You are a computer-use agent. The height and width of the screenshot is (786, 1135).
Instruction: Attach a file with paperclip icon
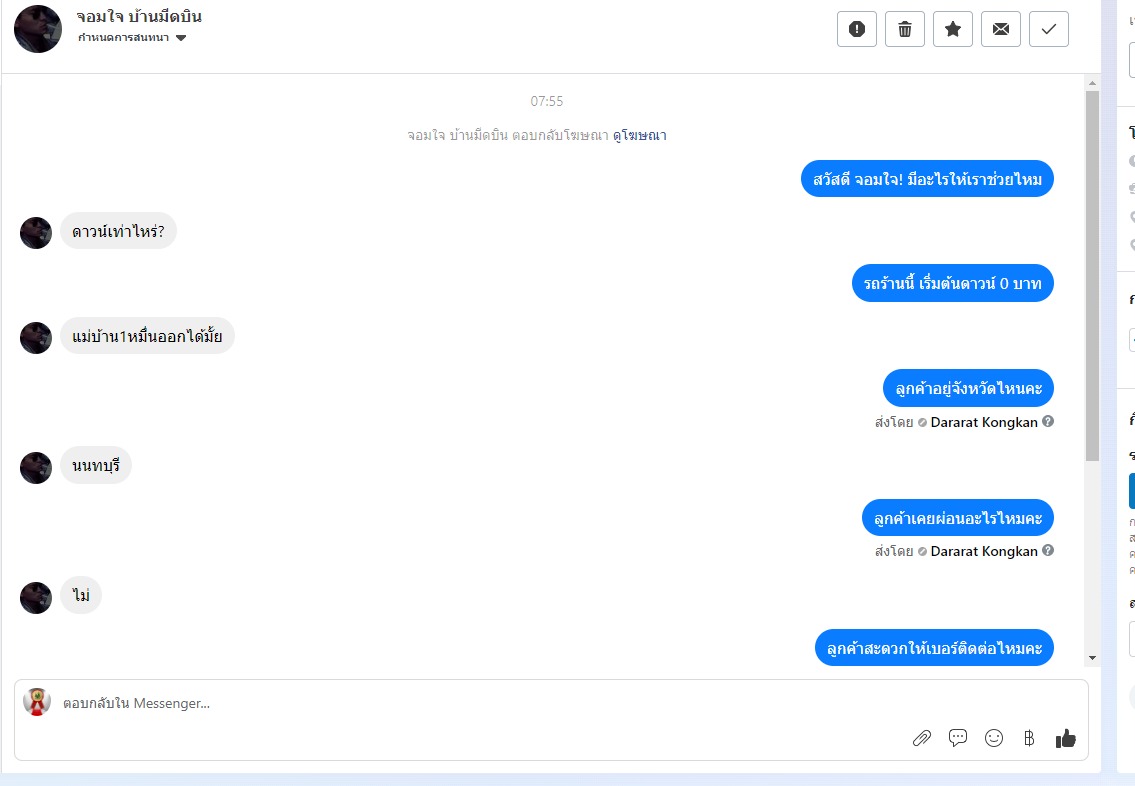click(921, 738)
